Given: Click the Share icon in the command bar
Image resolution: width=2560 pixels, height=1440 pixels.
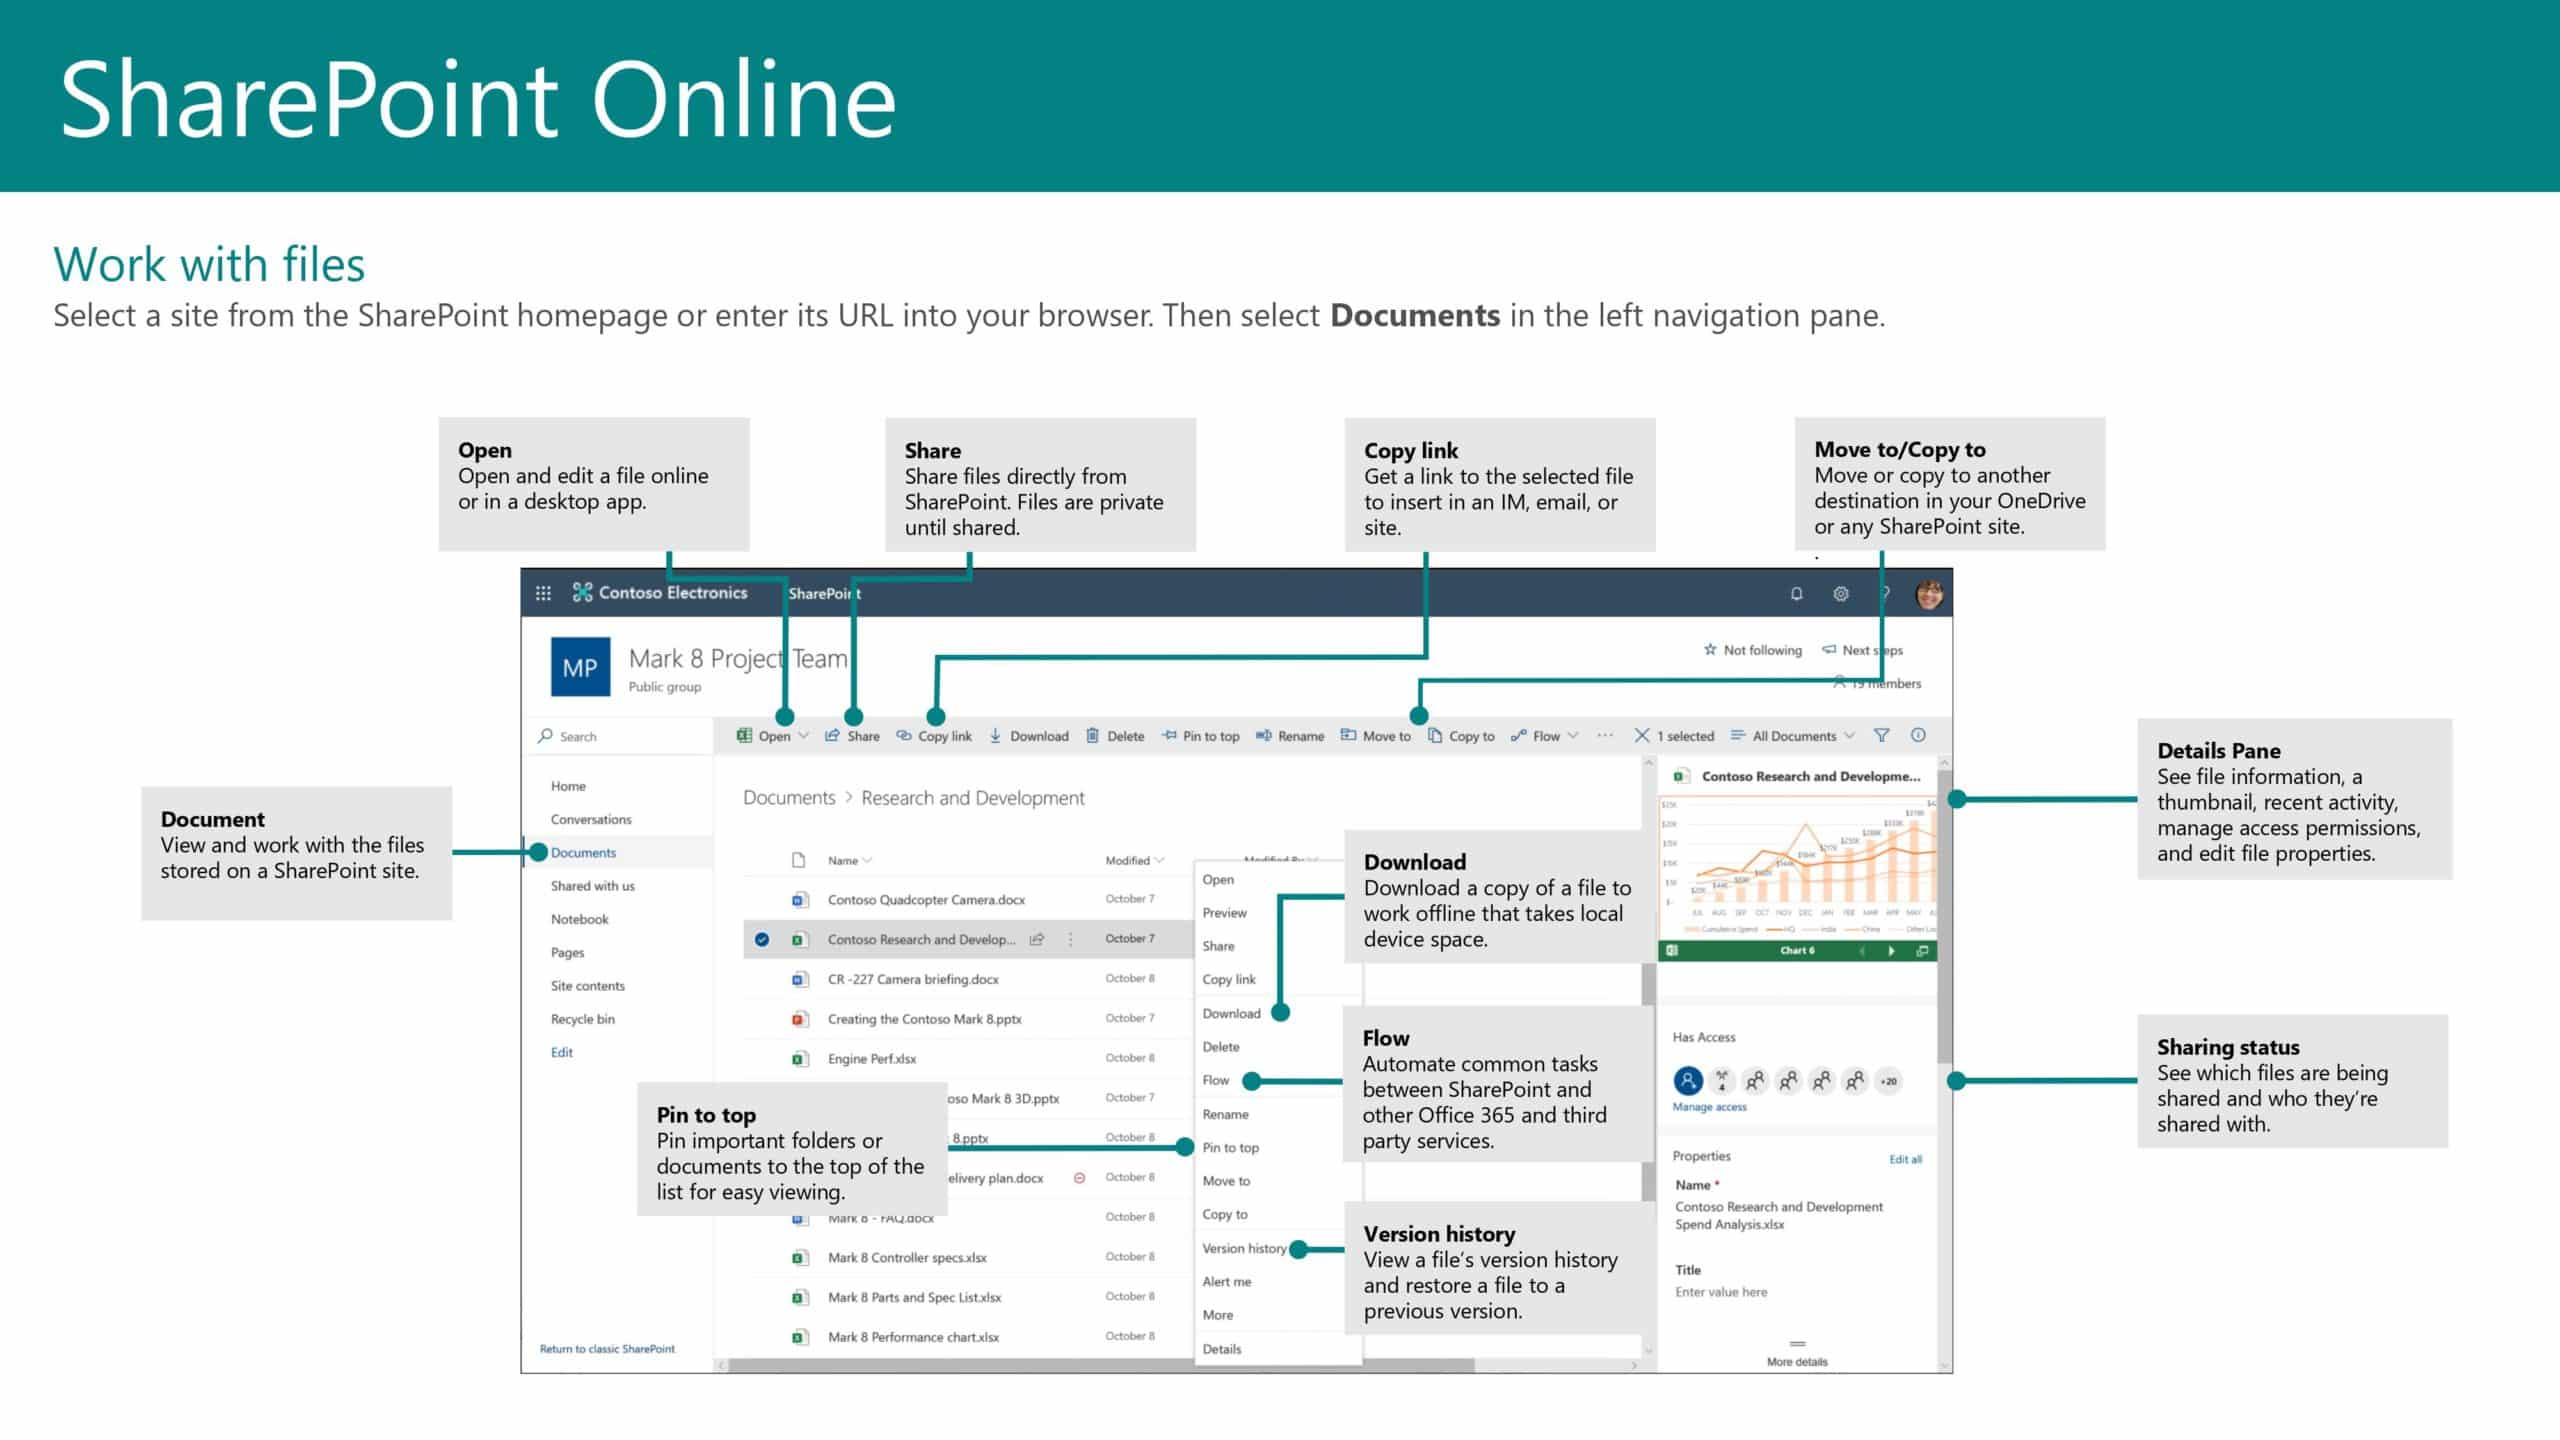Looking at the screenshot, I should click(832, 735).
